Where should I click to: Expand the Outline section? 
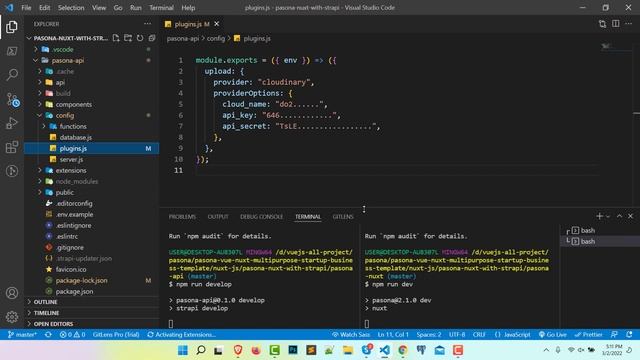point(91,302)
